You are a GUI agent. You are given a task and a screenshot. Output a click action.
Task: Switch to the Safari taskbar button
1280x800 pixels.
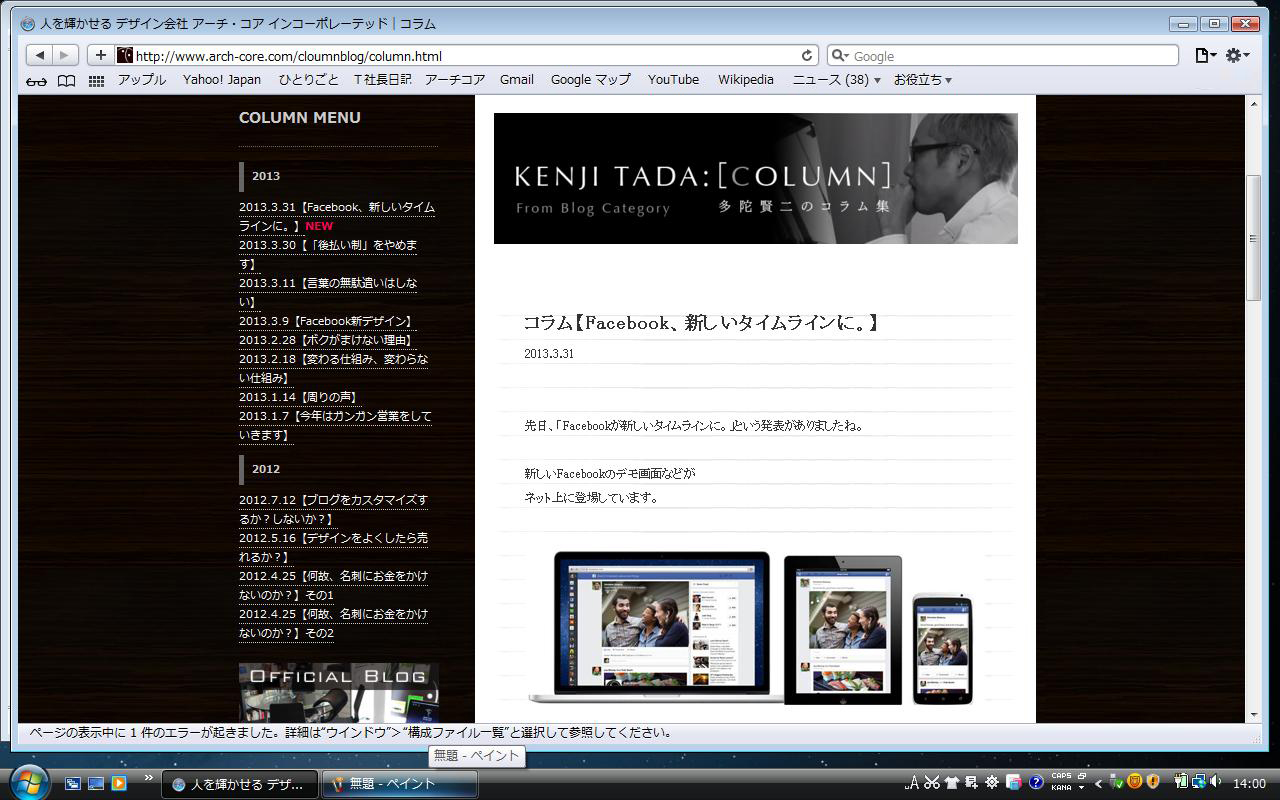(240, 784)
